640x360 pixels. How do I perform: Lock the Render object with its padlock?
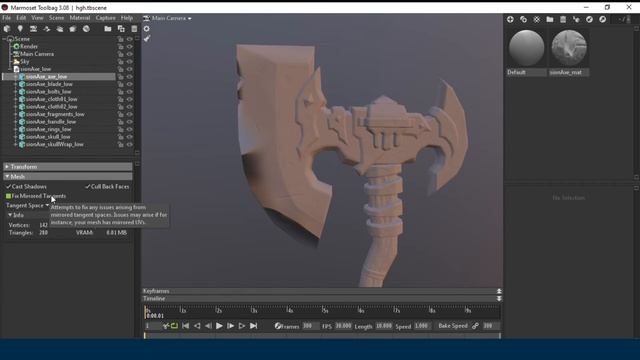[121, 47]
